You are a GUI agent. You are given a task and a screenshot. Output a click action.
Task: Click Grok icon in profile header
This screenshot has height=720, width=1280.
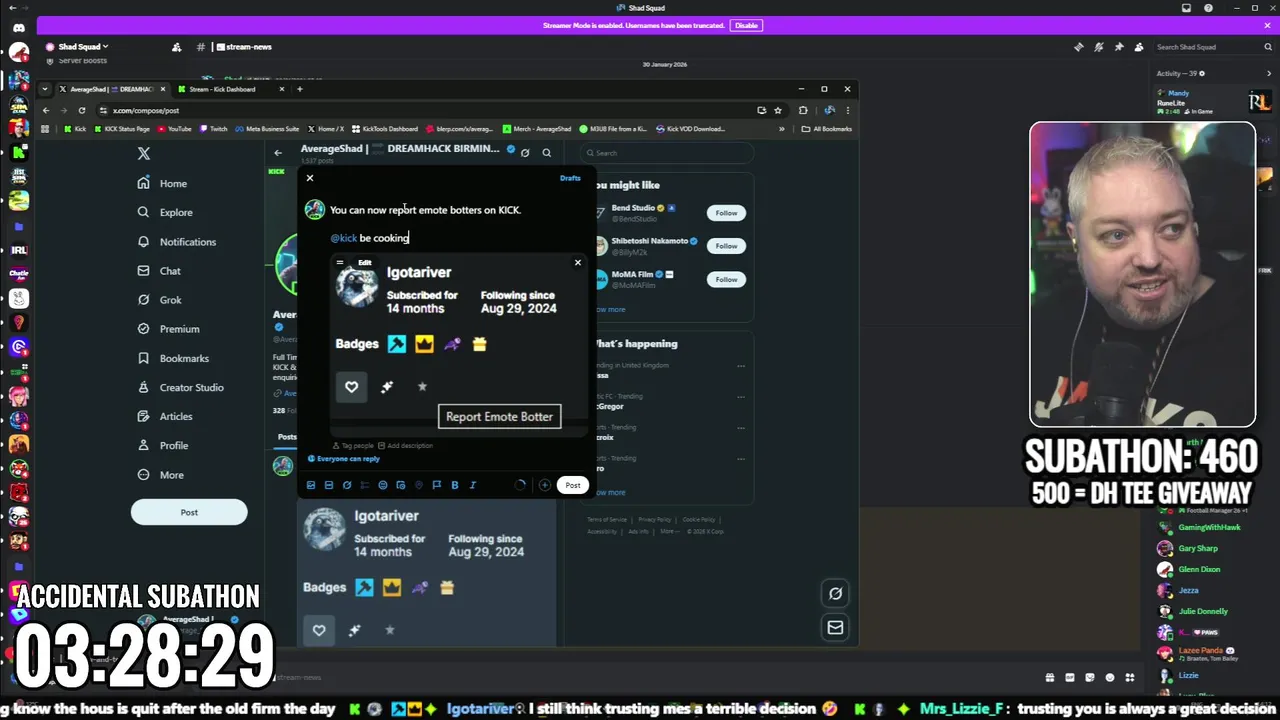(x=525, y=153)
